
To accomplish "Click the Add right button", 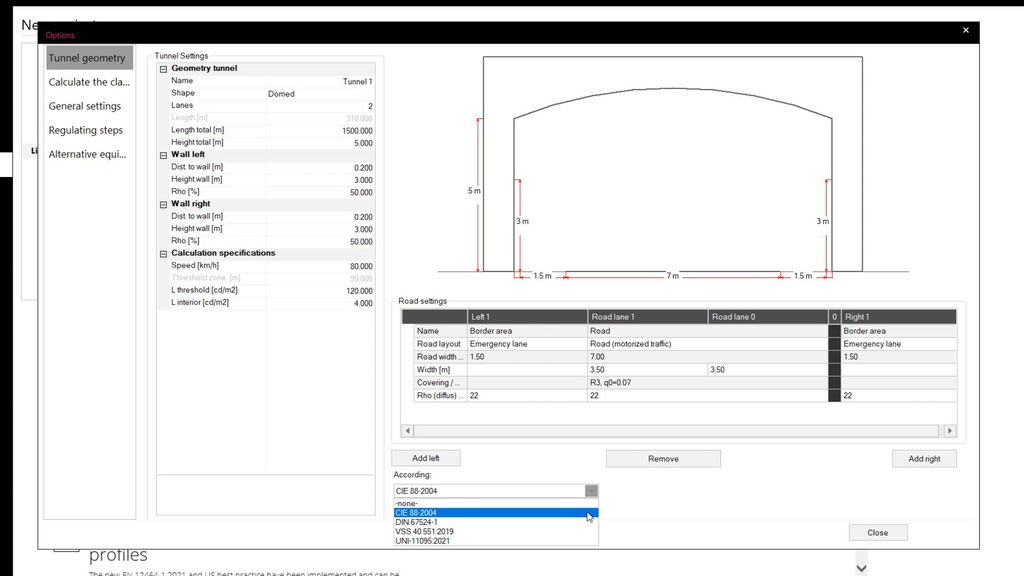I will click(923, 457).
